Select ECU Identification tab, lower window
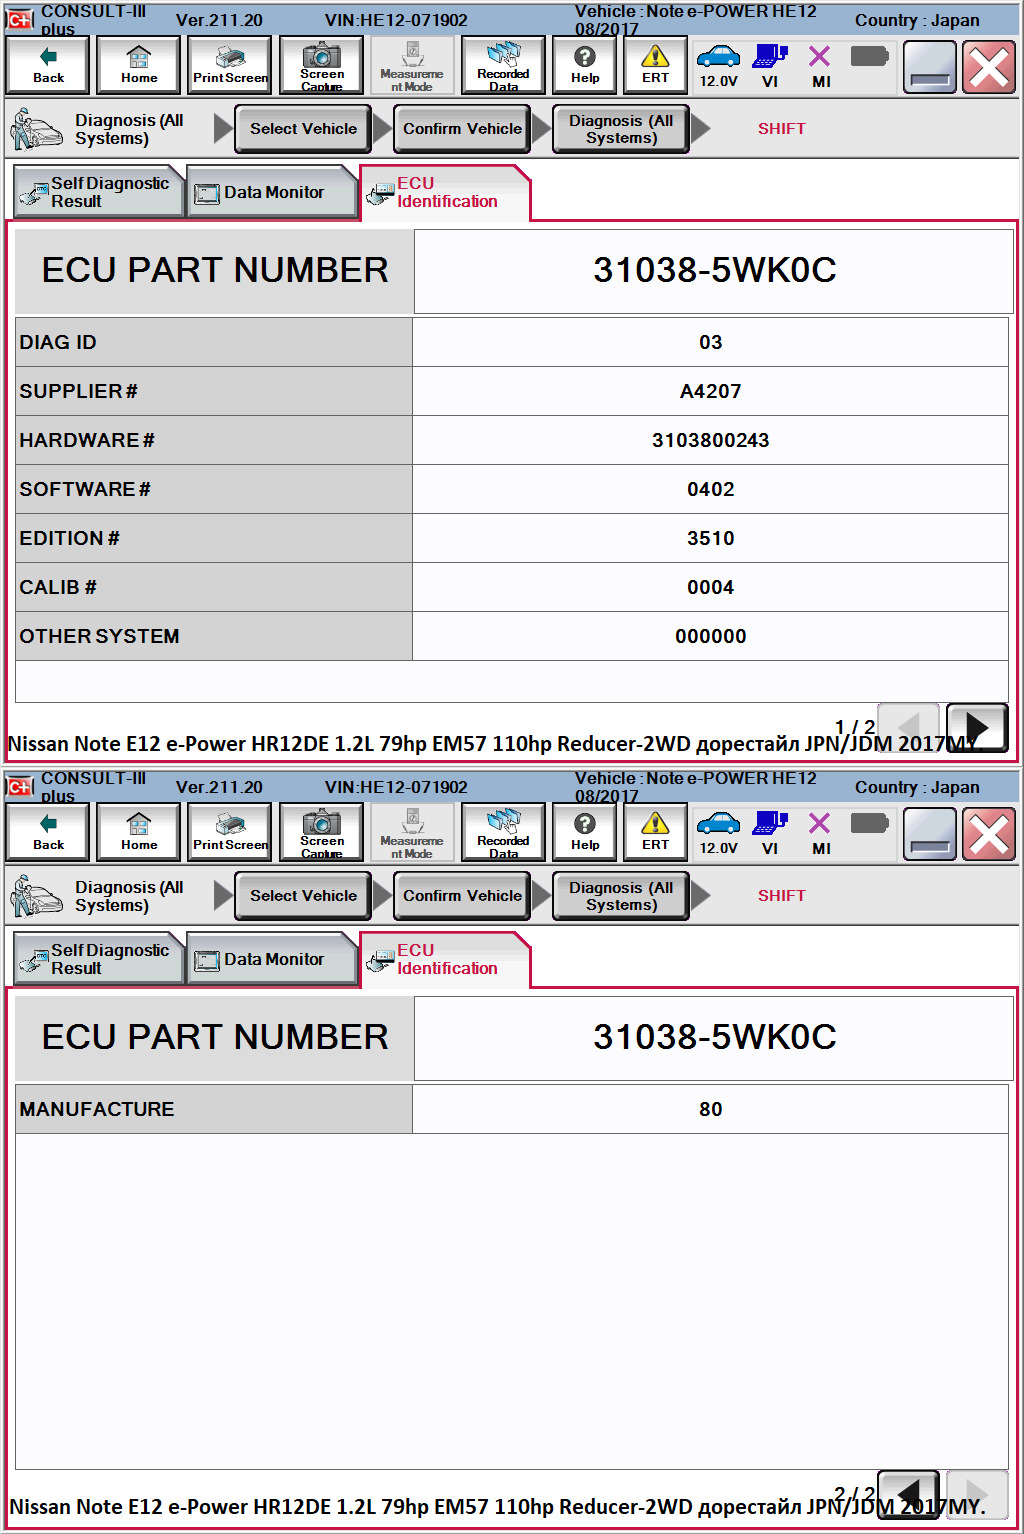Screen dimensions: 1024x1534 (x=445, y=960)
